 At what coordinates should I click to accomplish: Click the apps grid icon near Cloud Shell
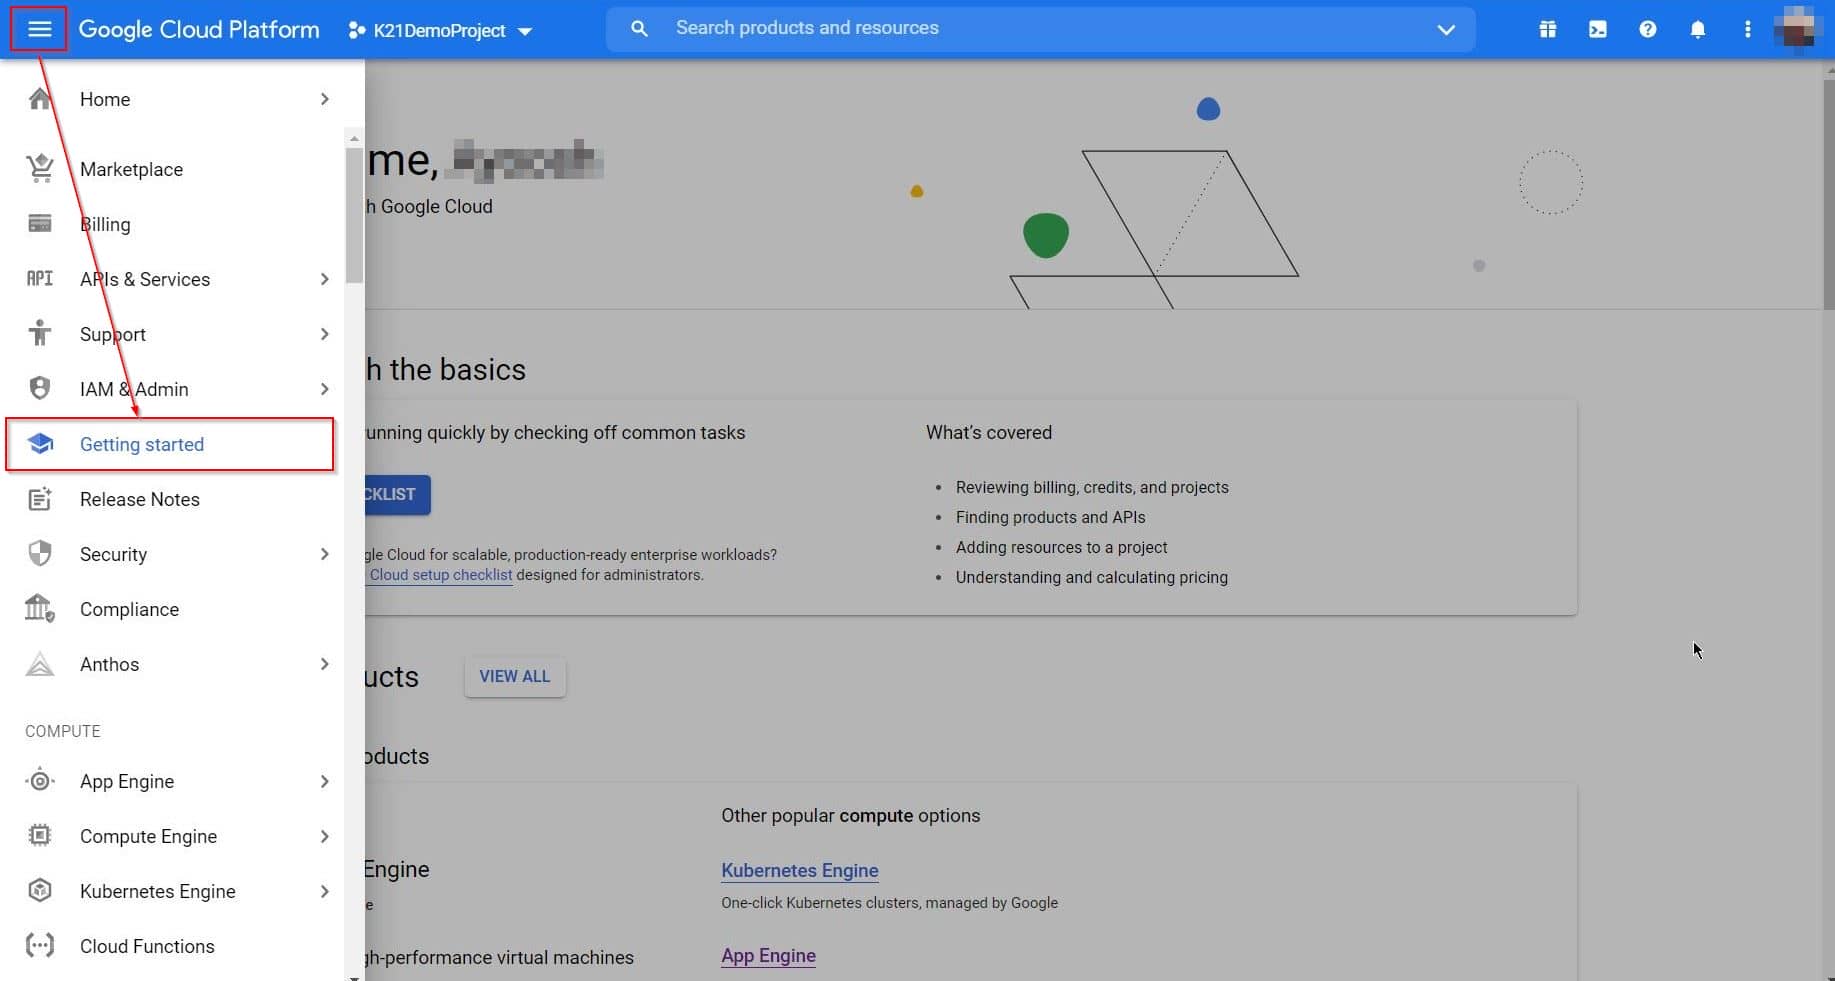coord(1547,29)
